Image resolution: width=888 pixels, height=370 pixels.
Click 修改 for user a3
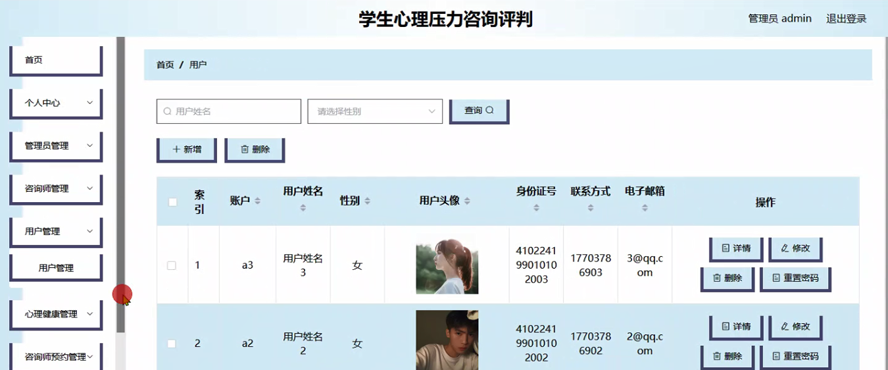tap(796, 249)
